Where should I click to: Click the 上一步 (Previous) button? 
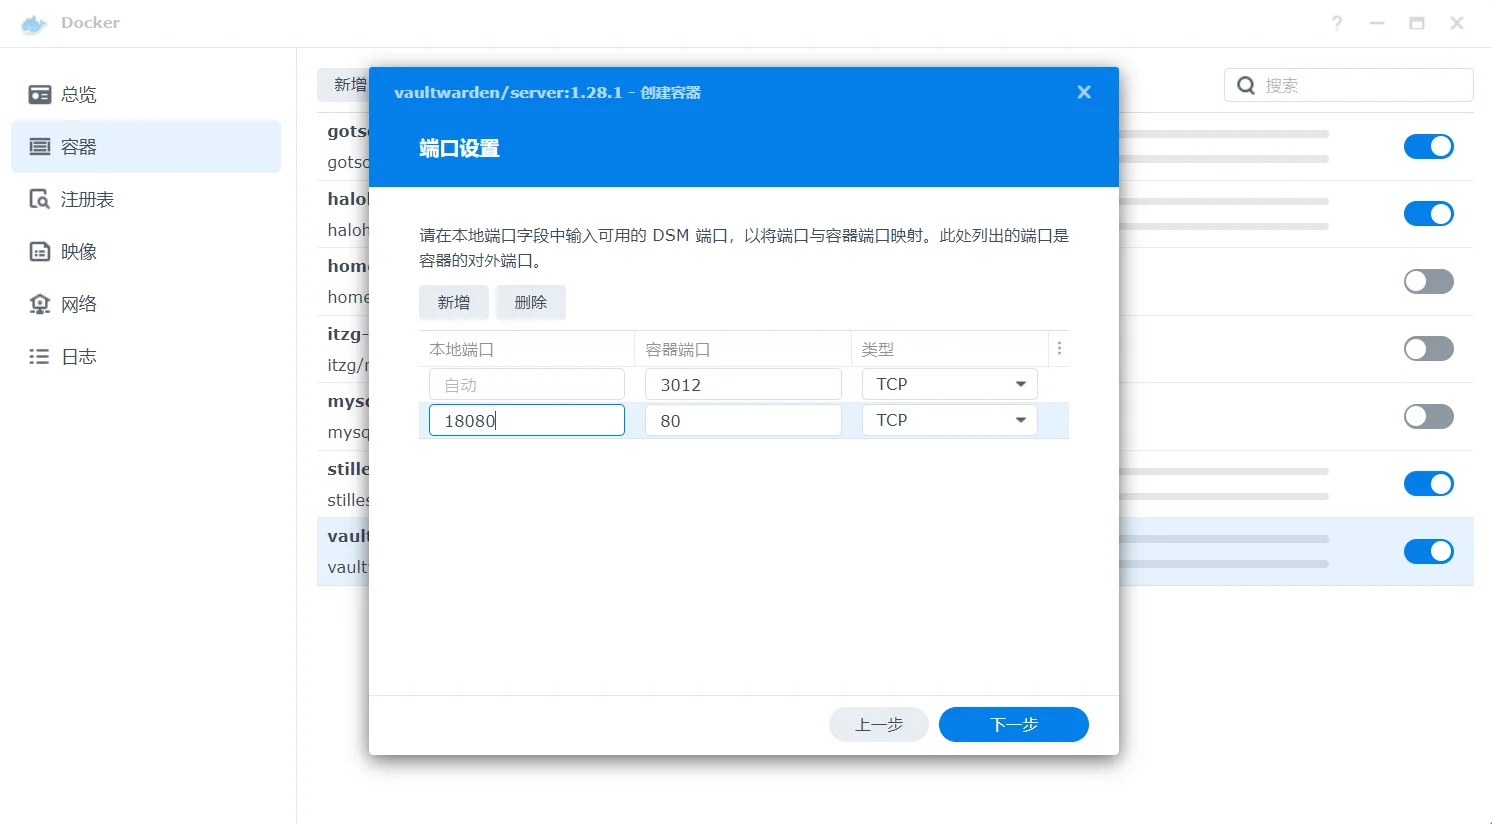coord(878,725)
